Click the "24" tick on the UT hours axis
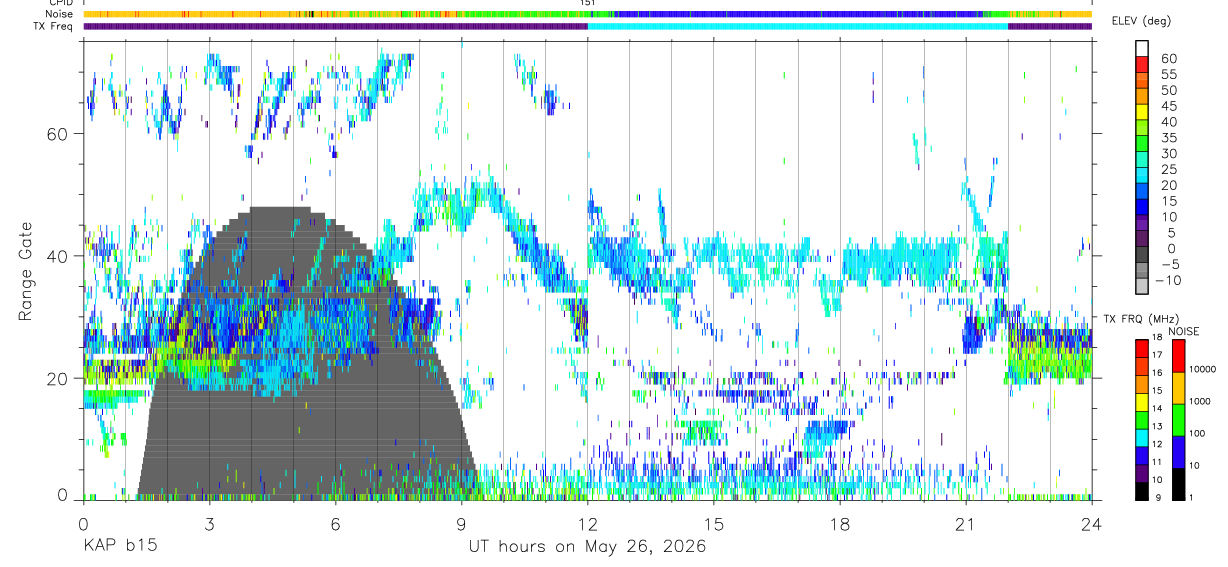Screen dimensions: 1228x567 (x=1091, y=524)
